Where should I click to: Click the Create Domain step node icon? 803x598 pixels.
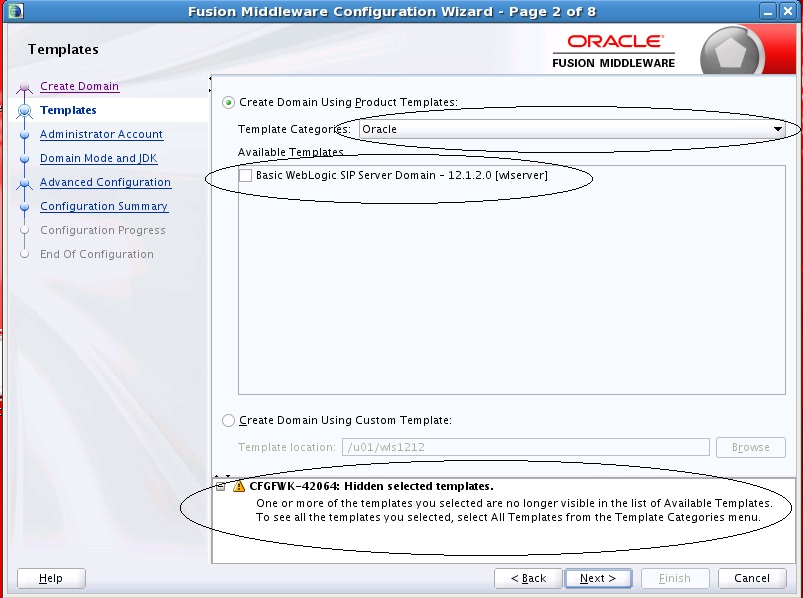24,88
